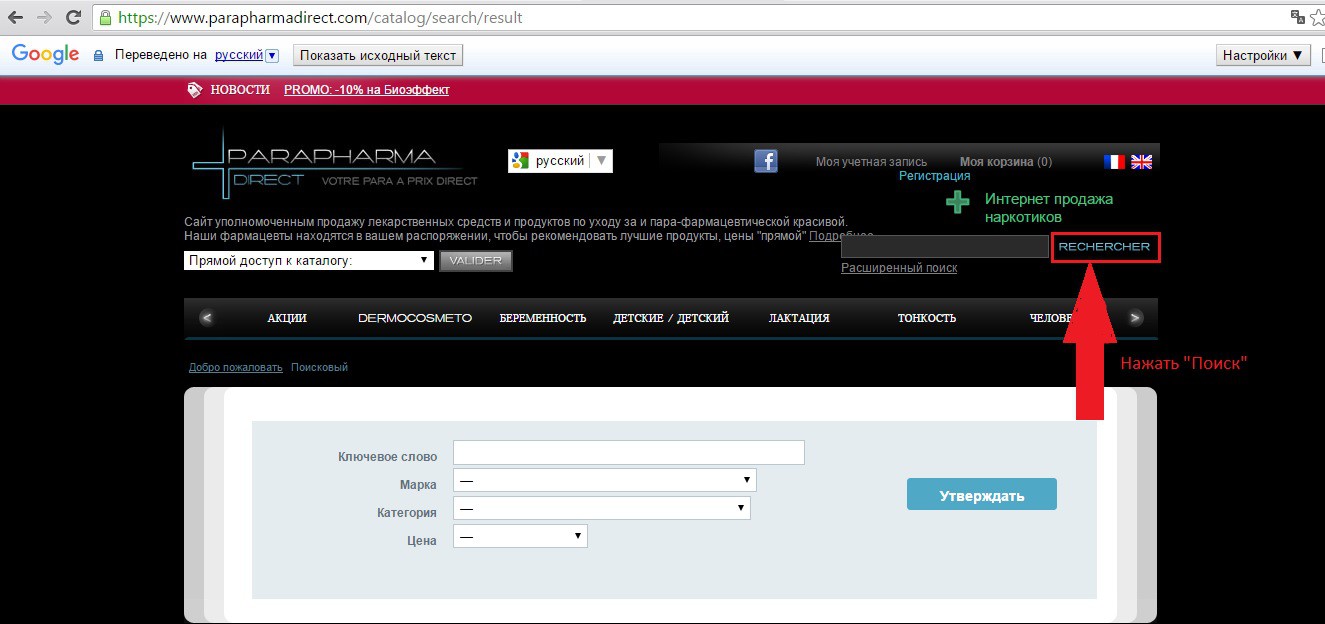
Task: Click the 'Марка' field label
Action: (418, 485)
